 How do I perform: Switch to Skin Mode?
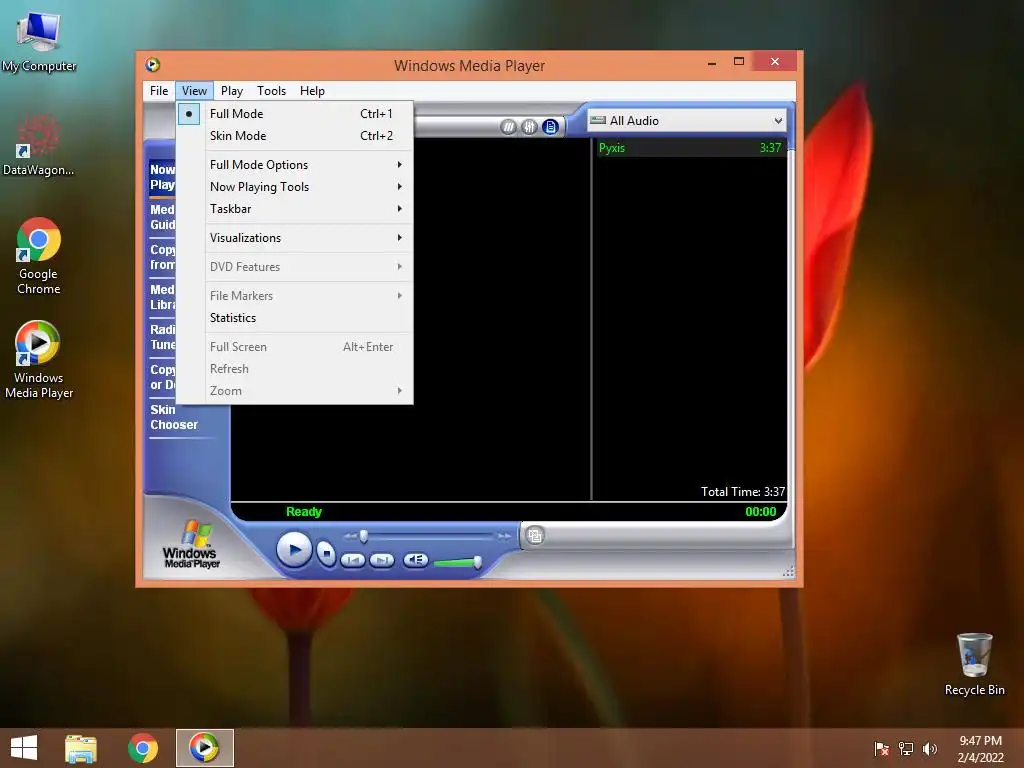[x=295, y=136]
